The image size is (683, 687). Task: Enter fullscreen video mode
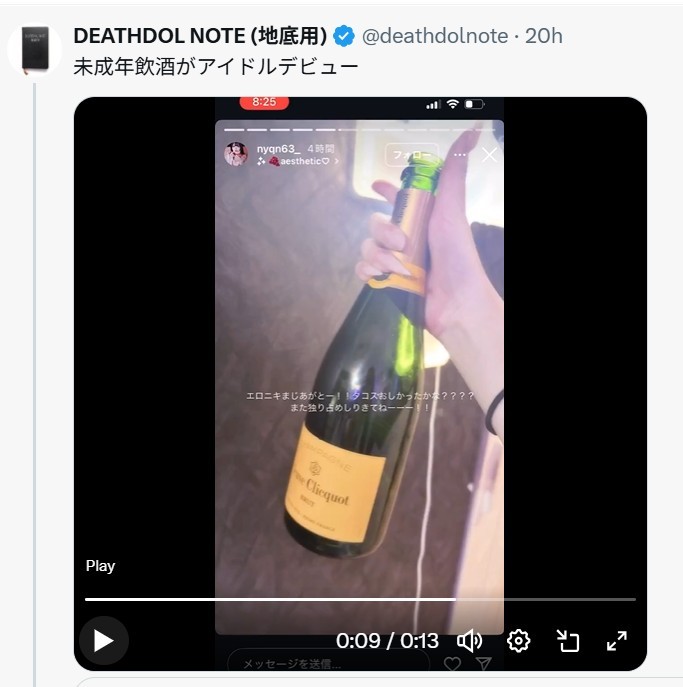pyautogui.click(x=617, y=641)
